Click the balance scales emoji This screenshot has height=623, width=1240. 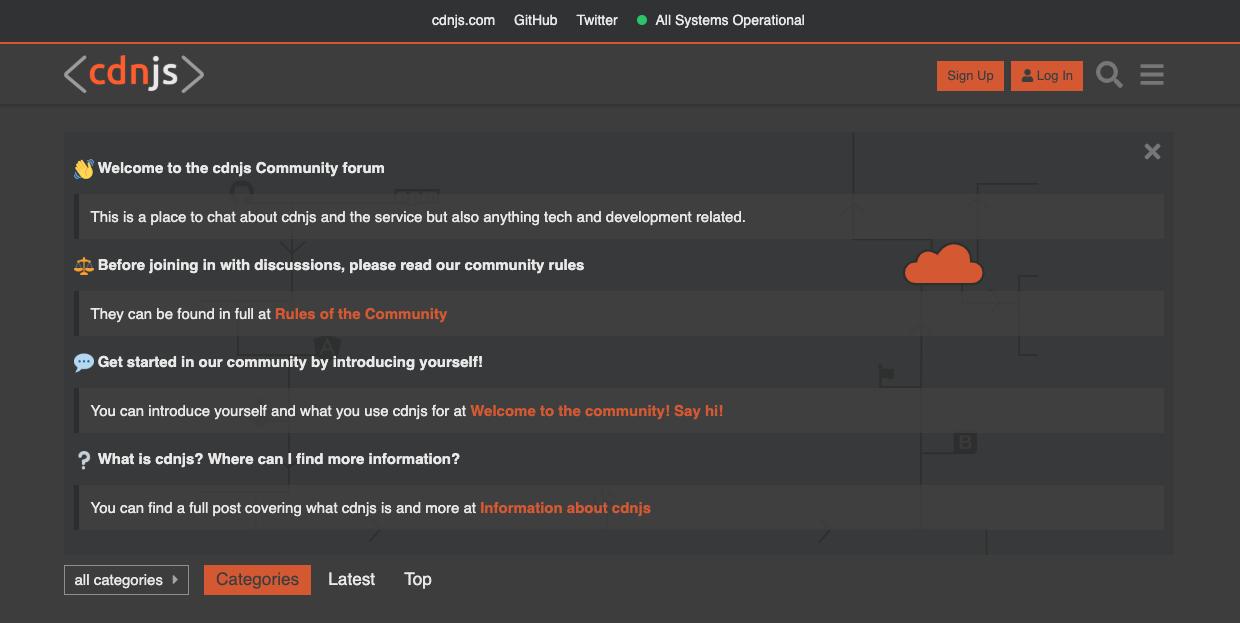[84, 266]
